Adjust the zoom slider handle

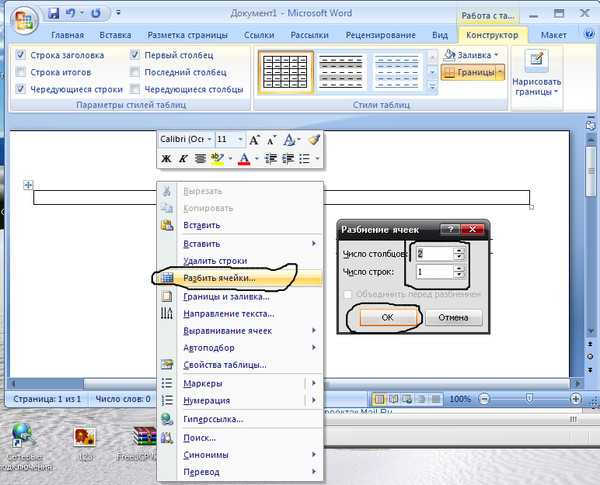pyautogui.click(x=530, y=399)
